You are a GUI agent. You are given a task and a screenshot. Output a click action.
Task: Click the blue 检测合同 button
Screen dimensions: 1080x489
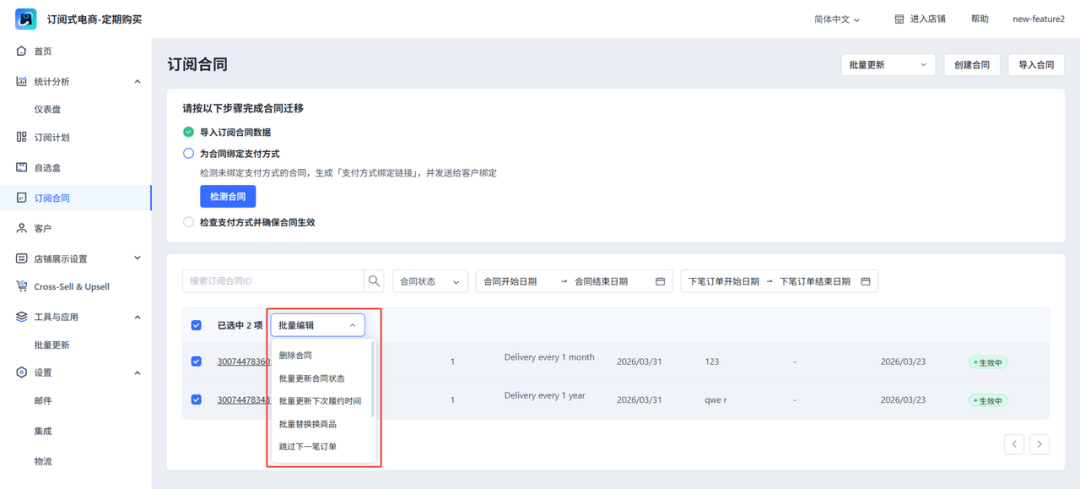coord(228,196)
